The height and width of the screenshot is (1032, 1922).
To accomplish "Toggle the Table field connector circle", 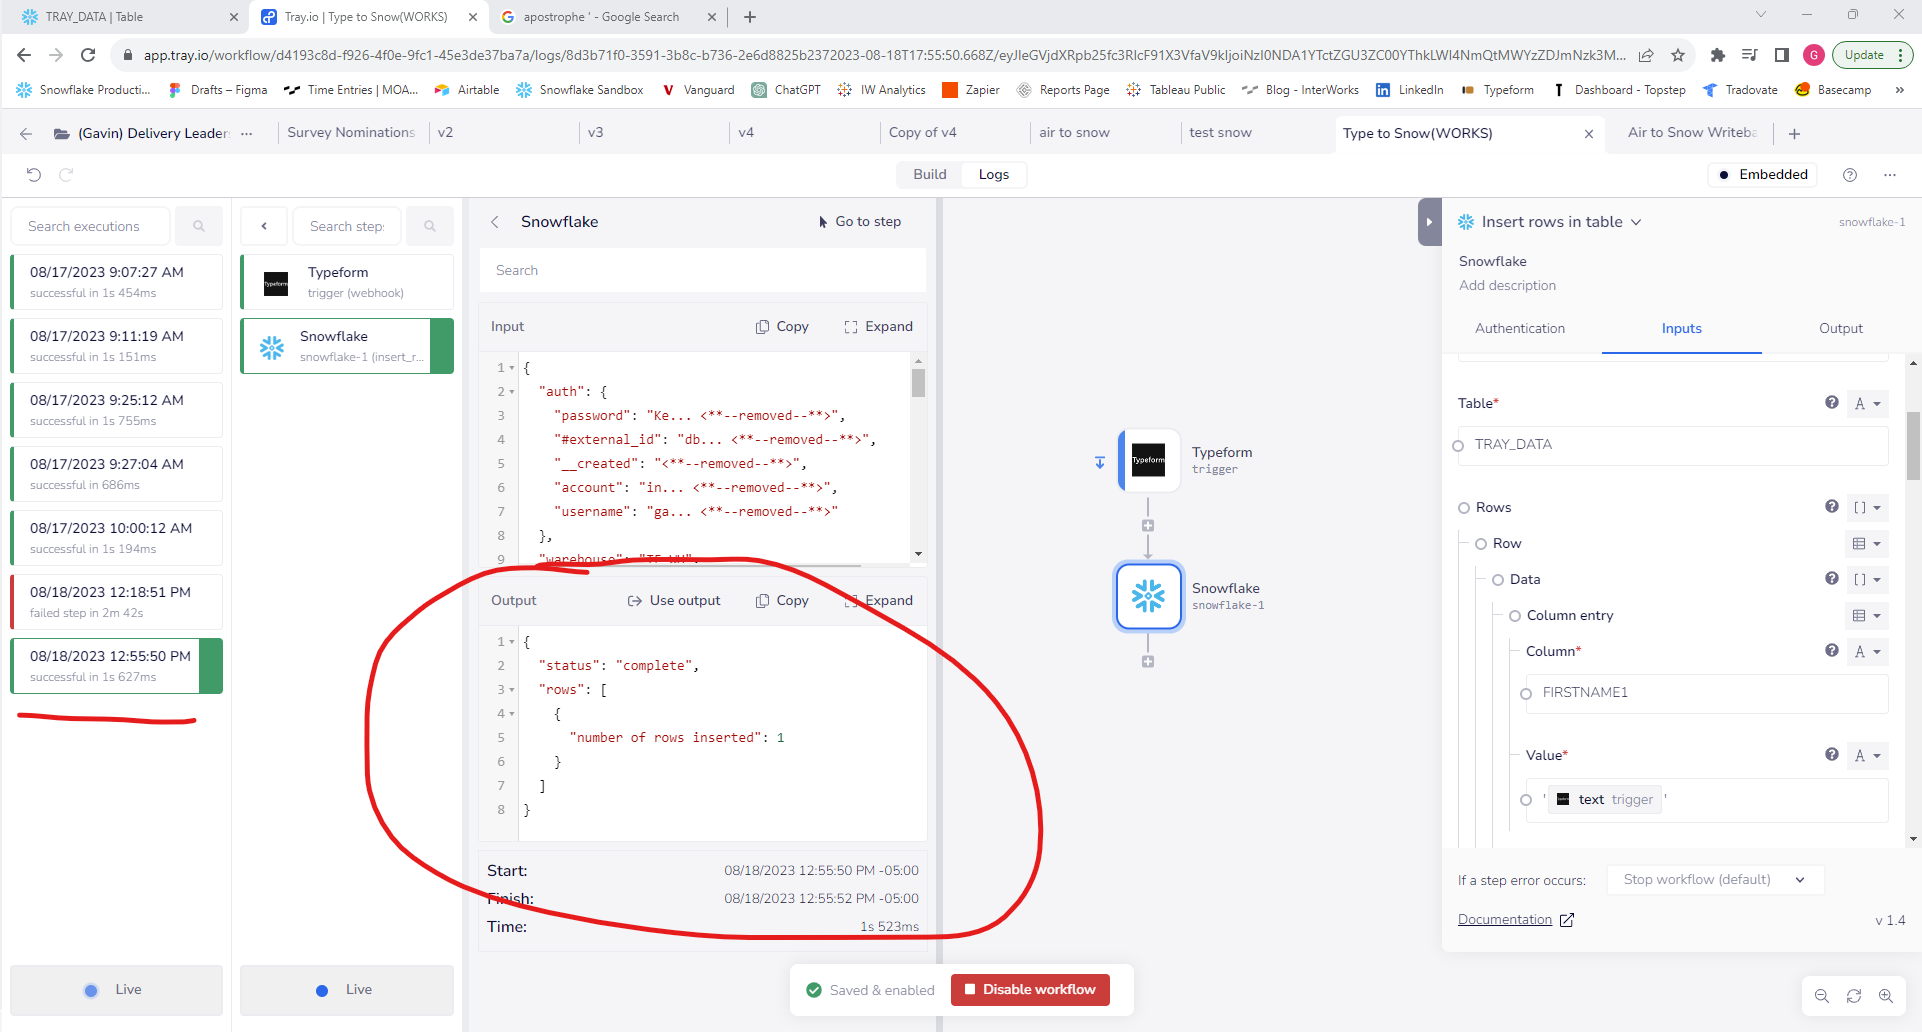I will 1458,446.
